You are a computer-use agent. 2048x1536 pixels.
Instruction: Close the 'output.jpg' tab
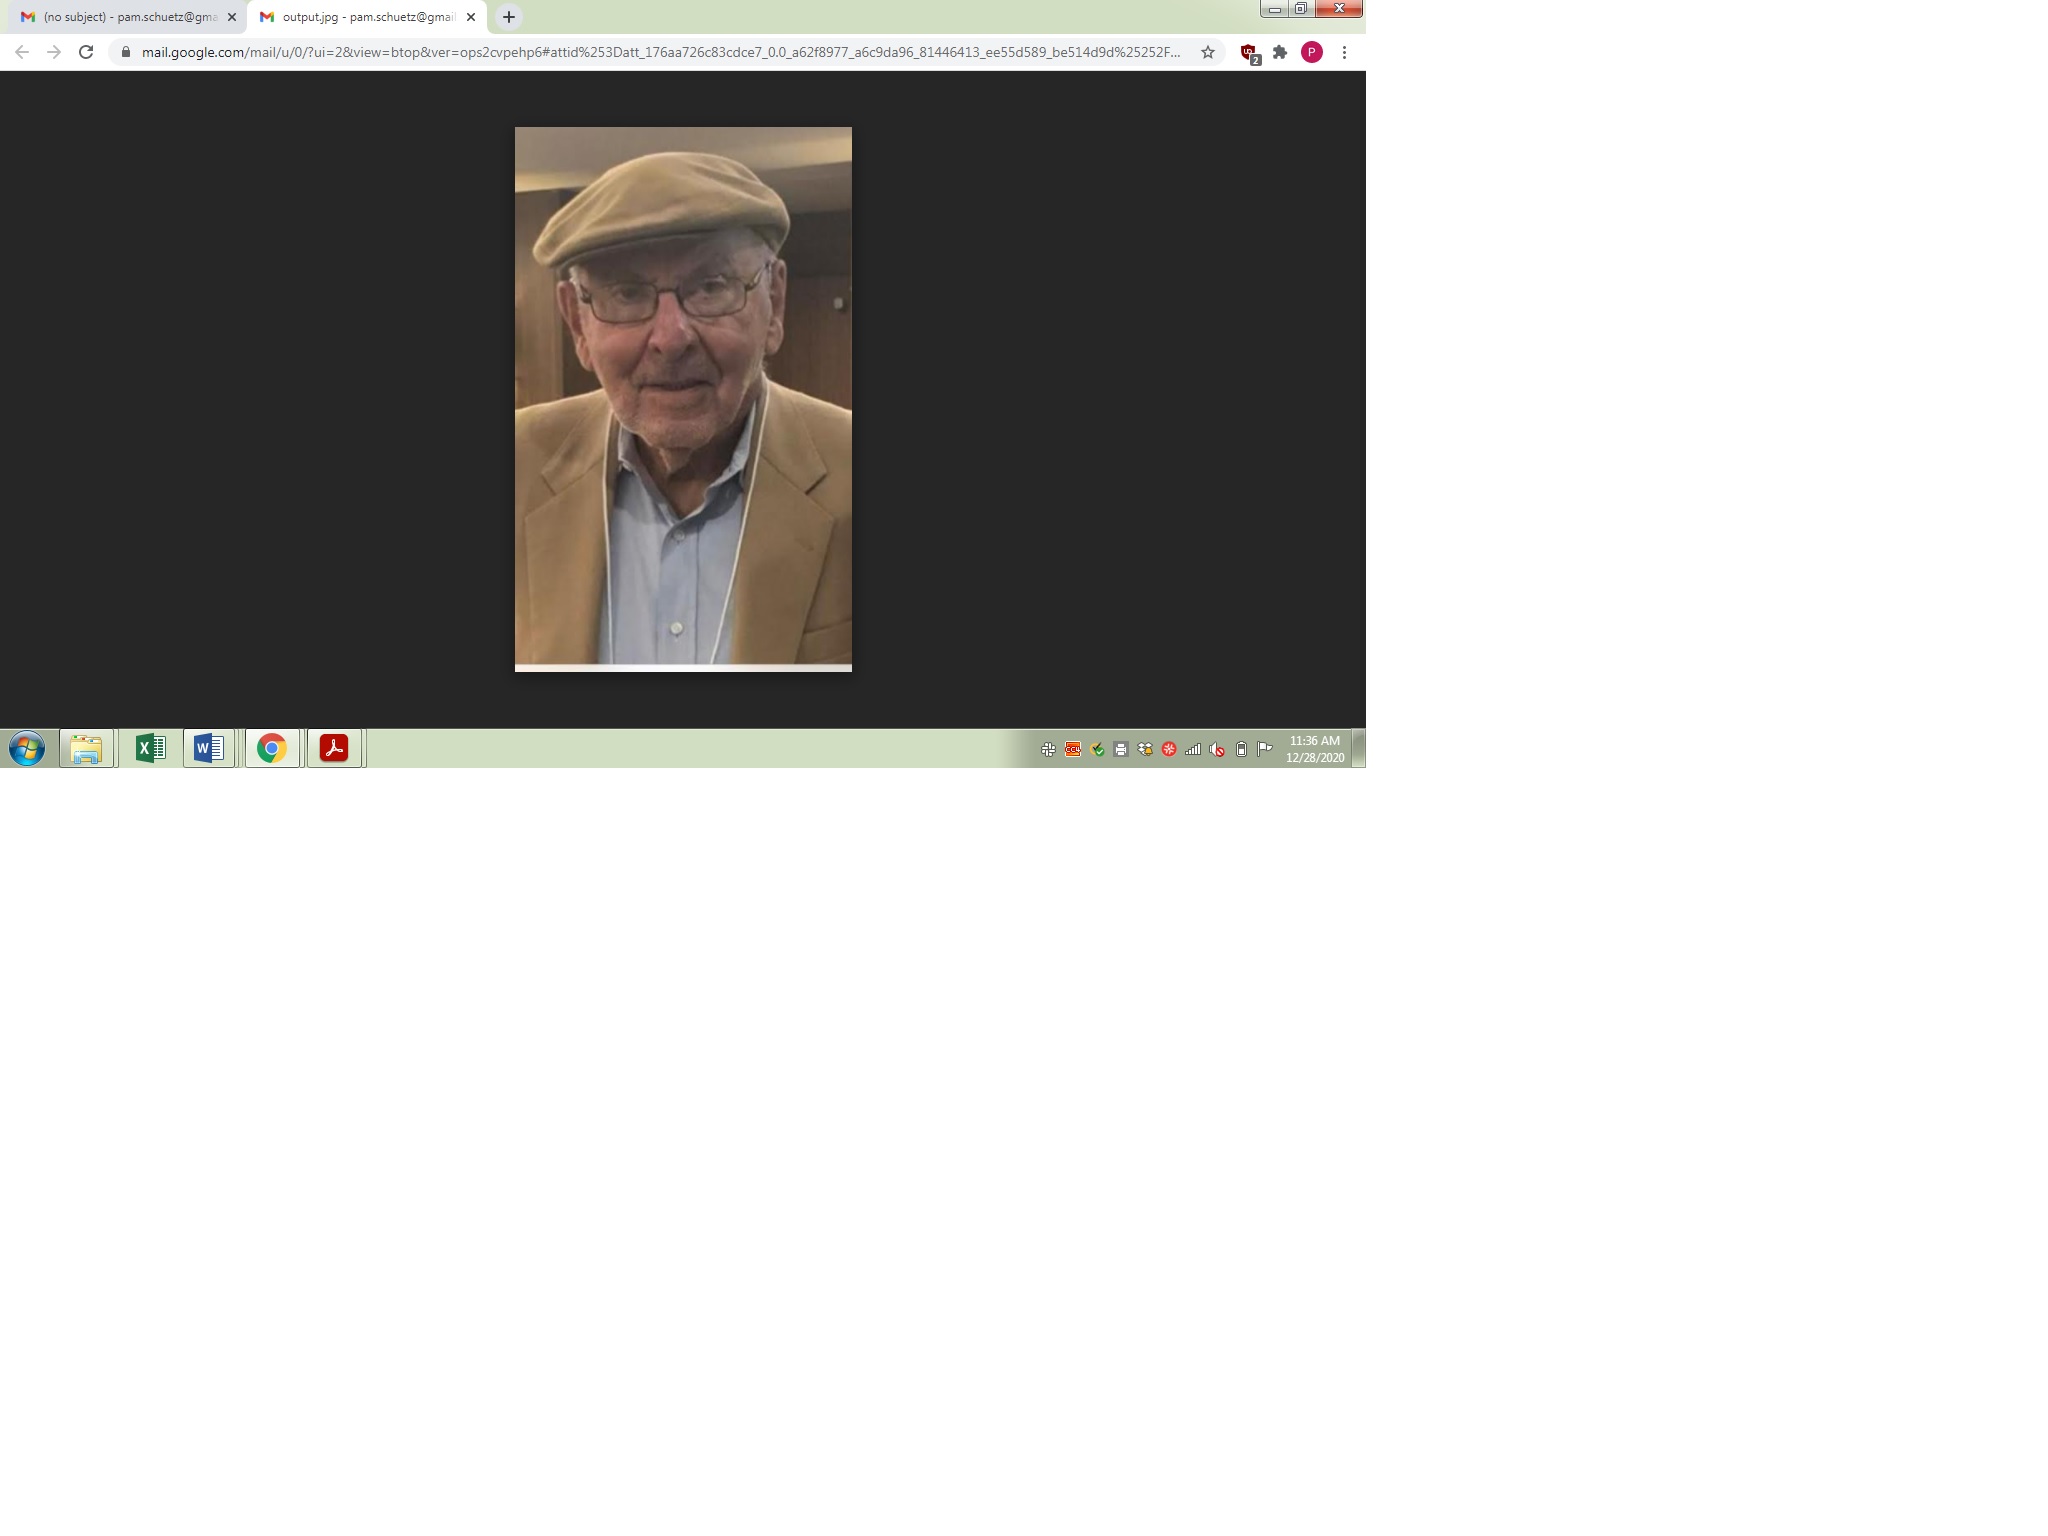(x=471, y=17)
